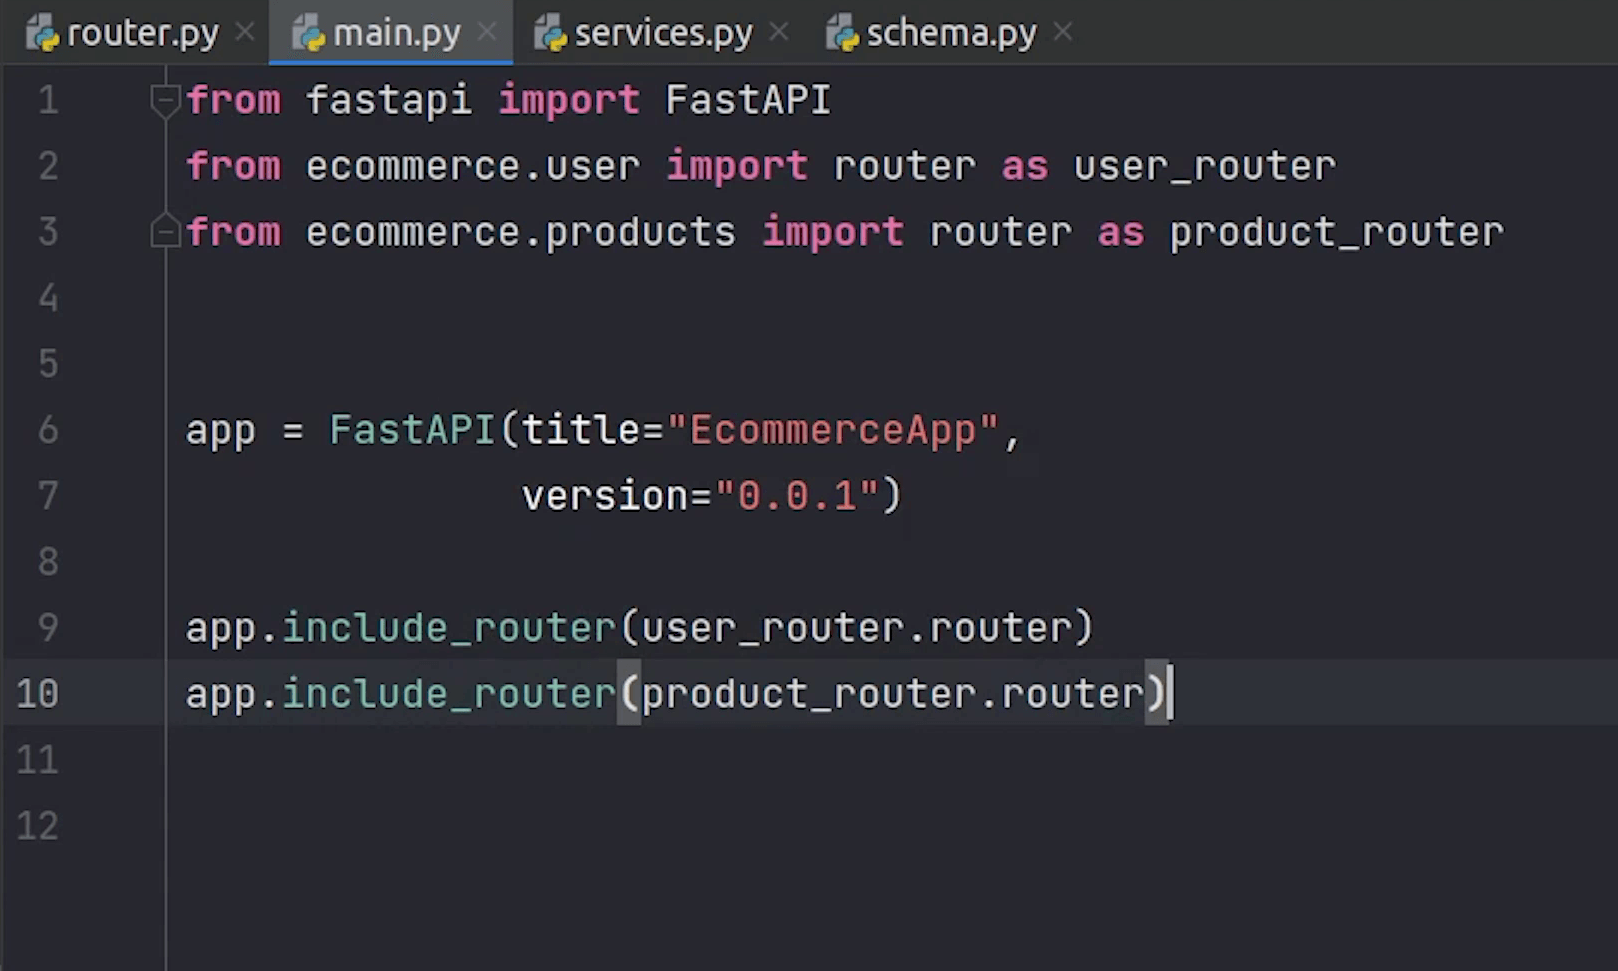The height and width of the screenshot is (971, 1618).
Task: Close the main.py editor tab
Action: coord(487,33)
